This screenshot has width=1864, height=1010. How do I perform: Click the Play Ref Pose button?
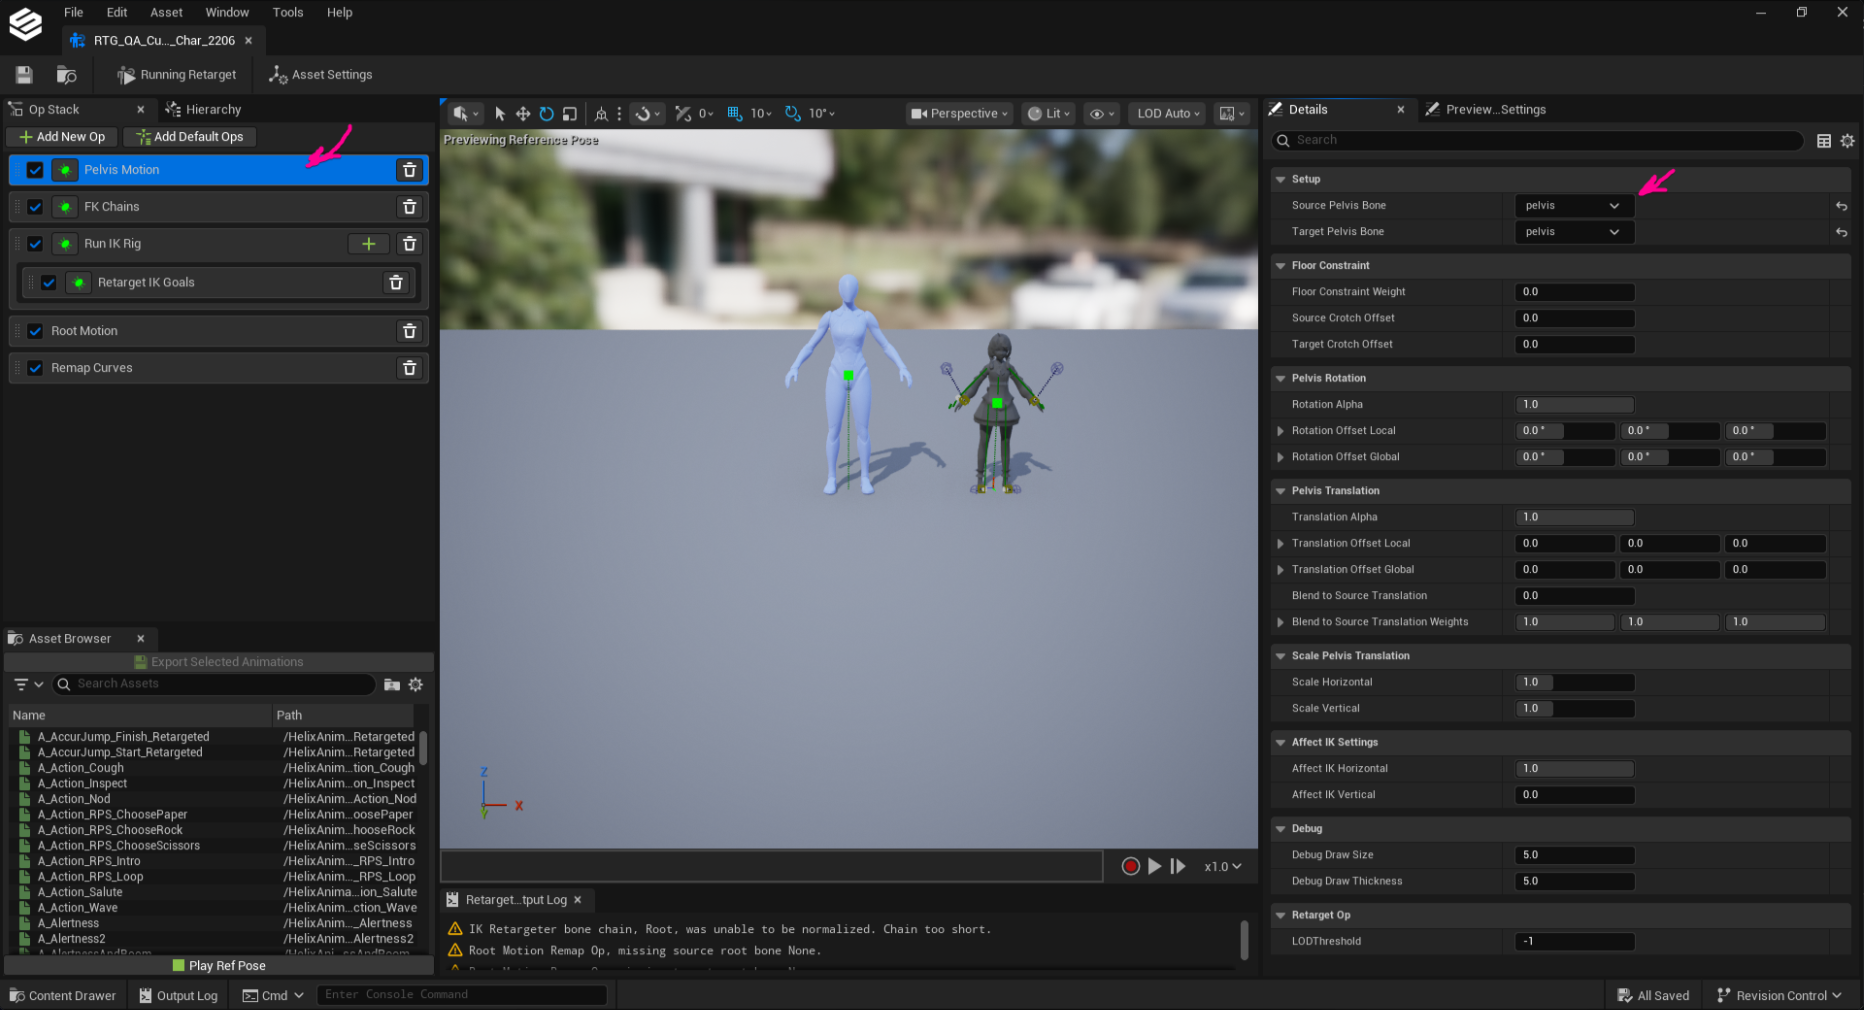[x=219, y=966]
